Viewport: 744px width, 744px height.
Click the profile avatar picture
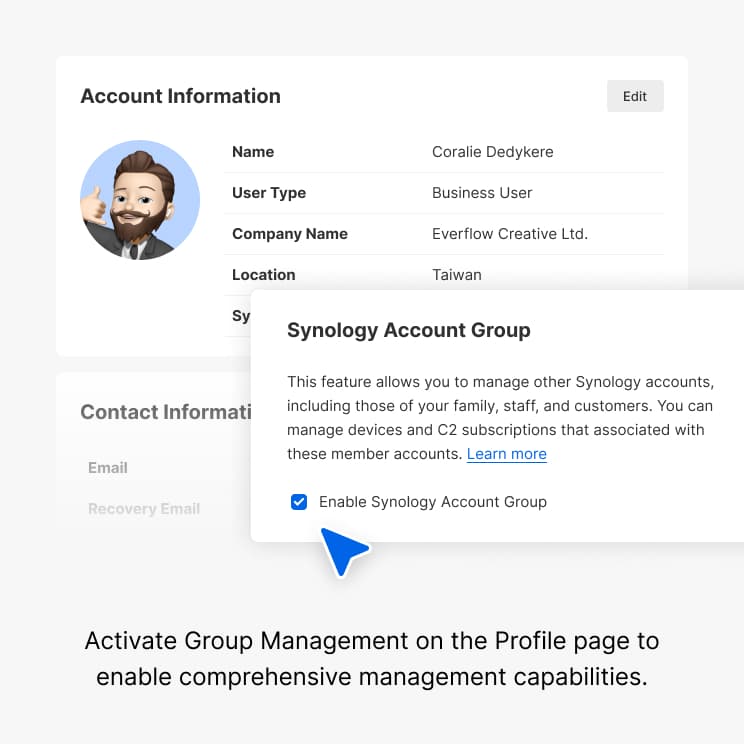coord(140,200)
